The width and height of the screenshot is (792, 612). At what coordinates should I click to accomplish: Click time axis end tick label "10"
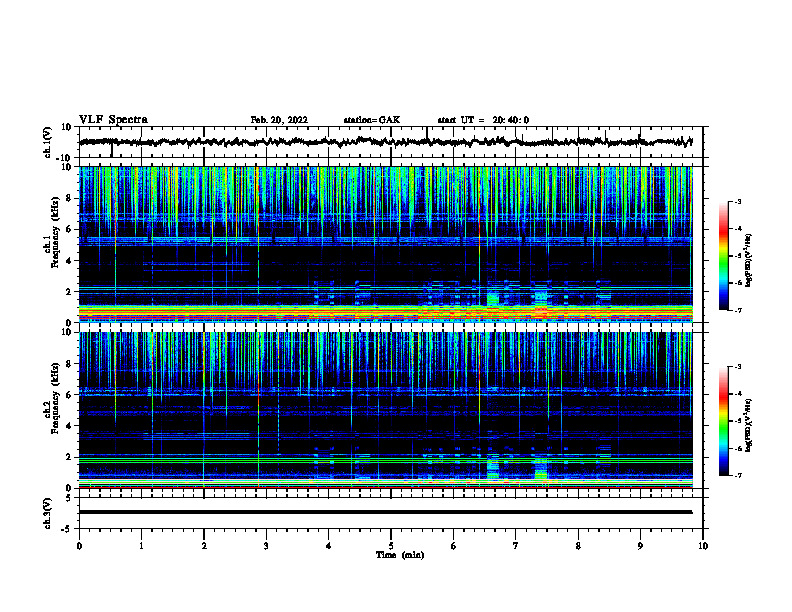[703, 546]
